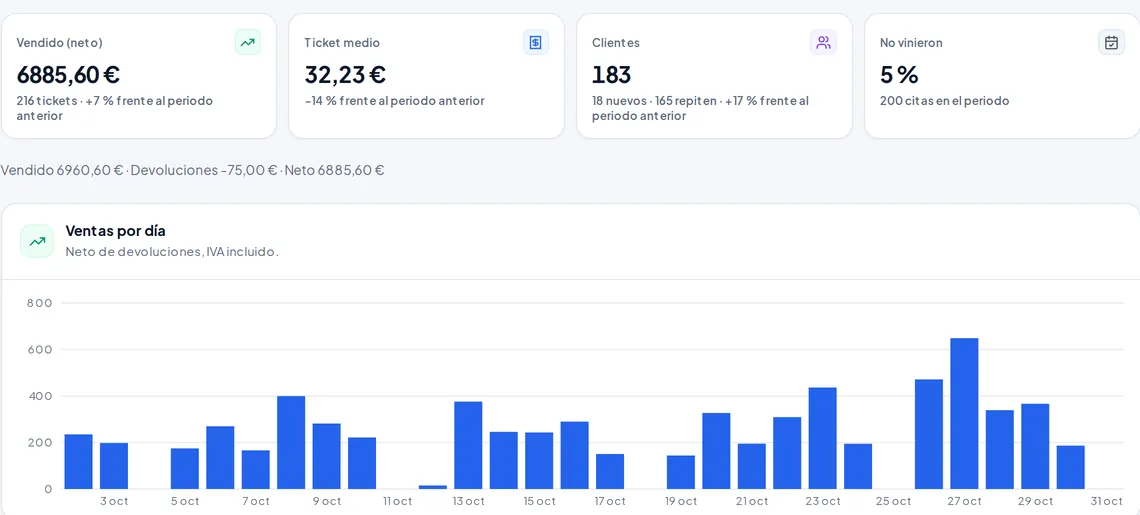Select the 6885,60 € net sales value
Image resolution: width=1140 pixels, height=515 pixels.
[68, 74]
